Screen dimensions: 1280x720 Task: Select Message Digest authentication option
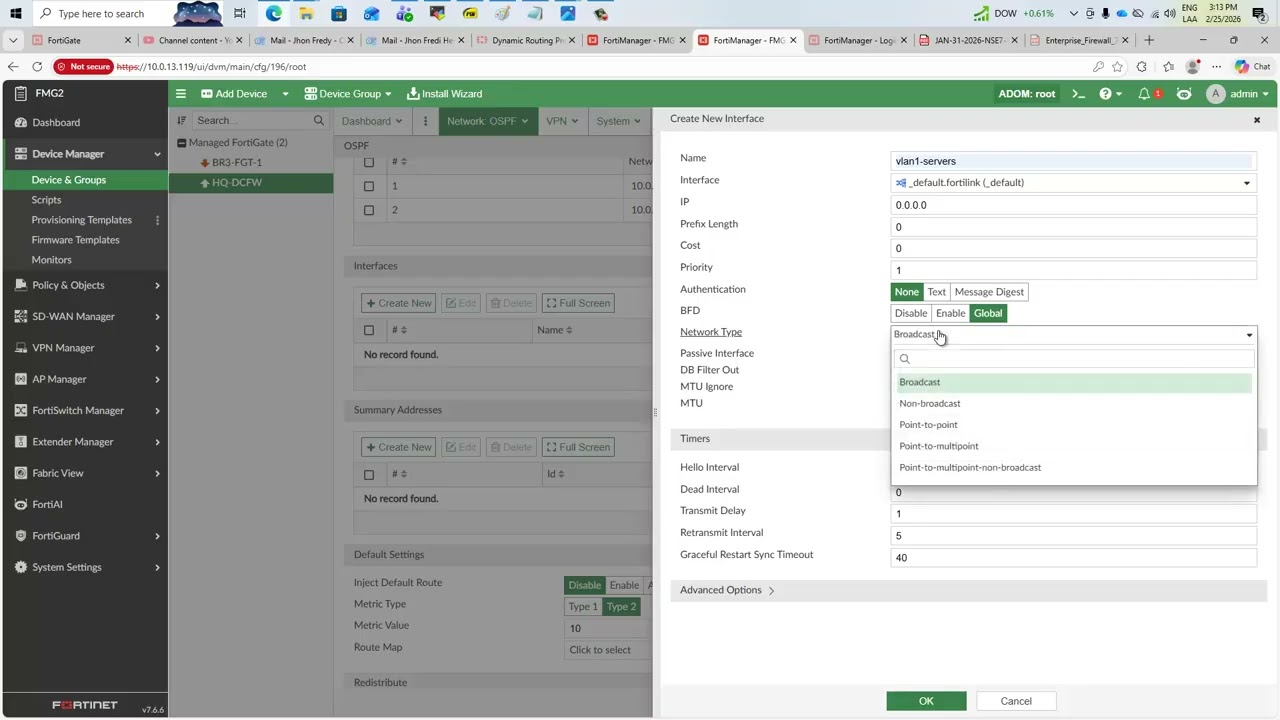tap(989, 292)
